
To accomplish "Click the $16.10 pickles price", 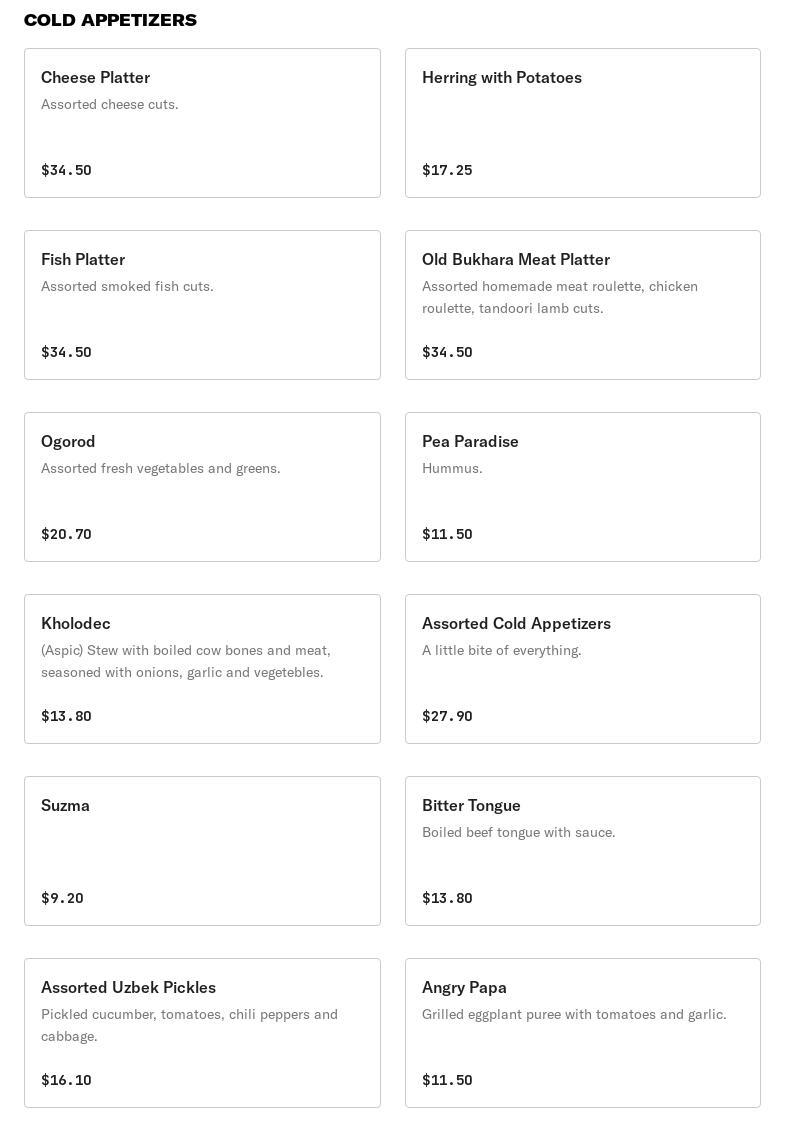I will tap(66, 1080).
